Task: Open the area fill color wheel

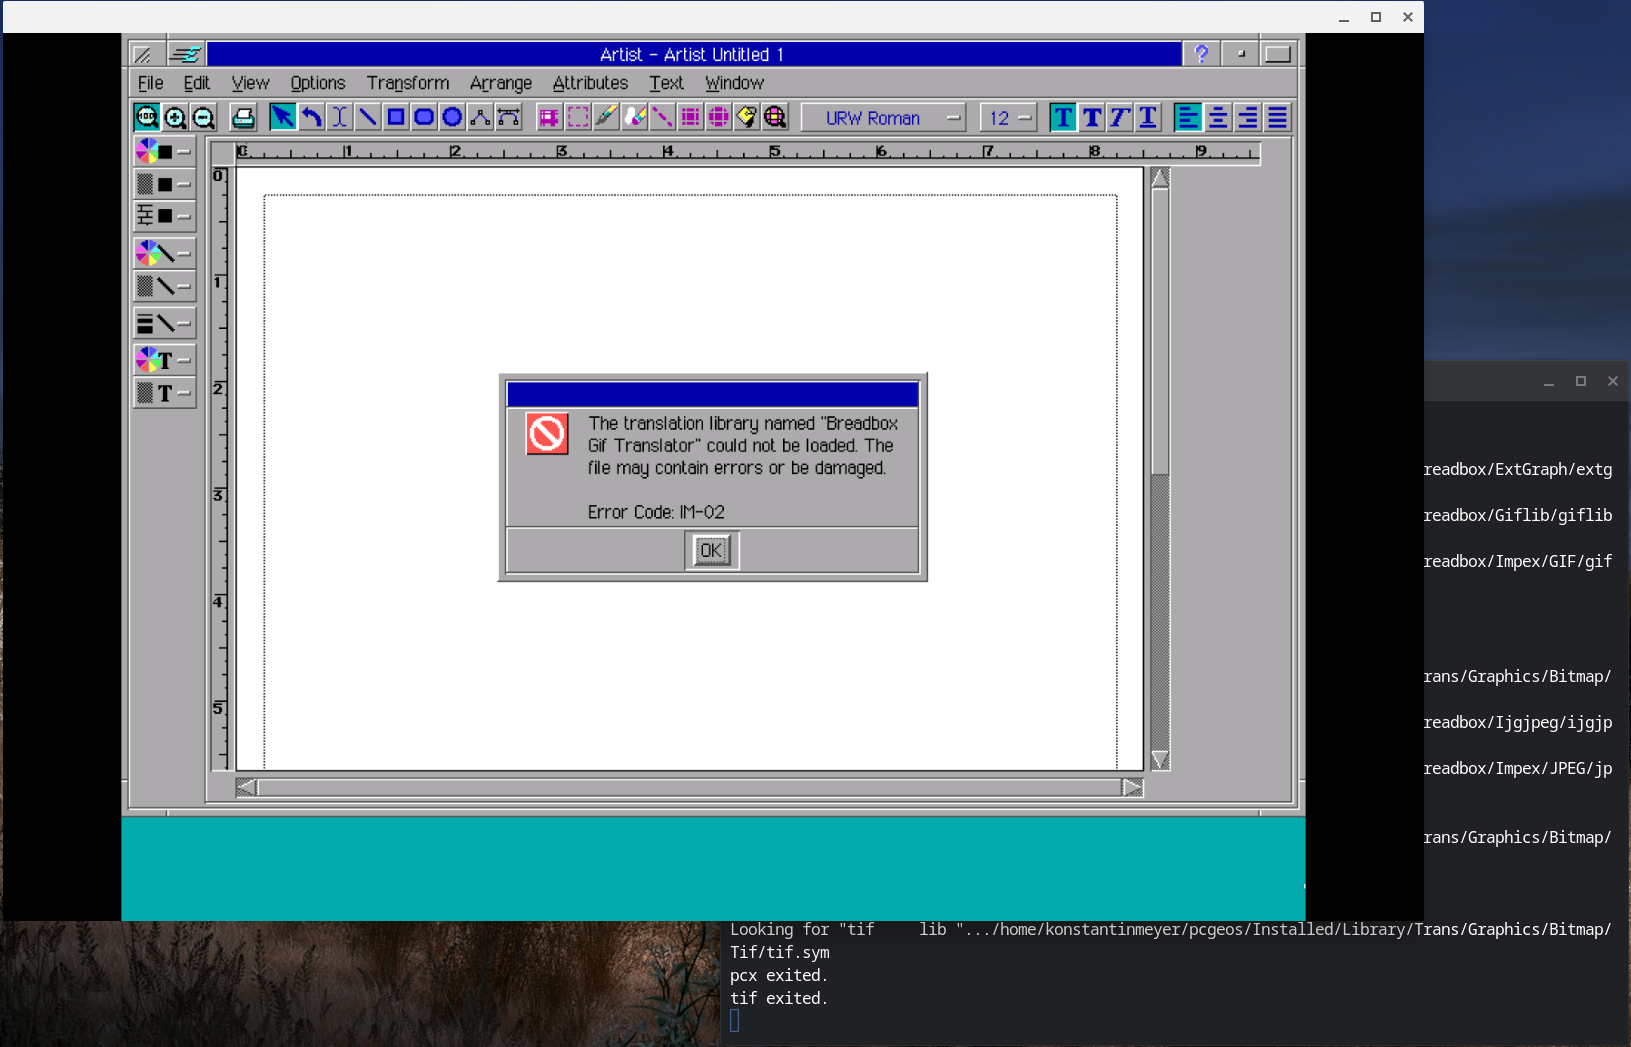Action: point(150,151)
